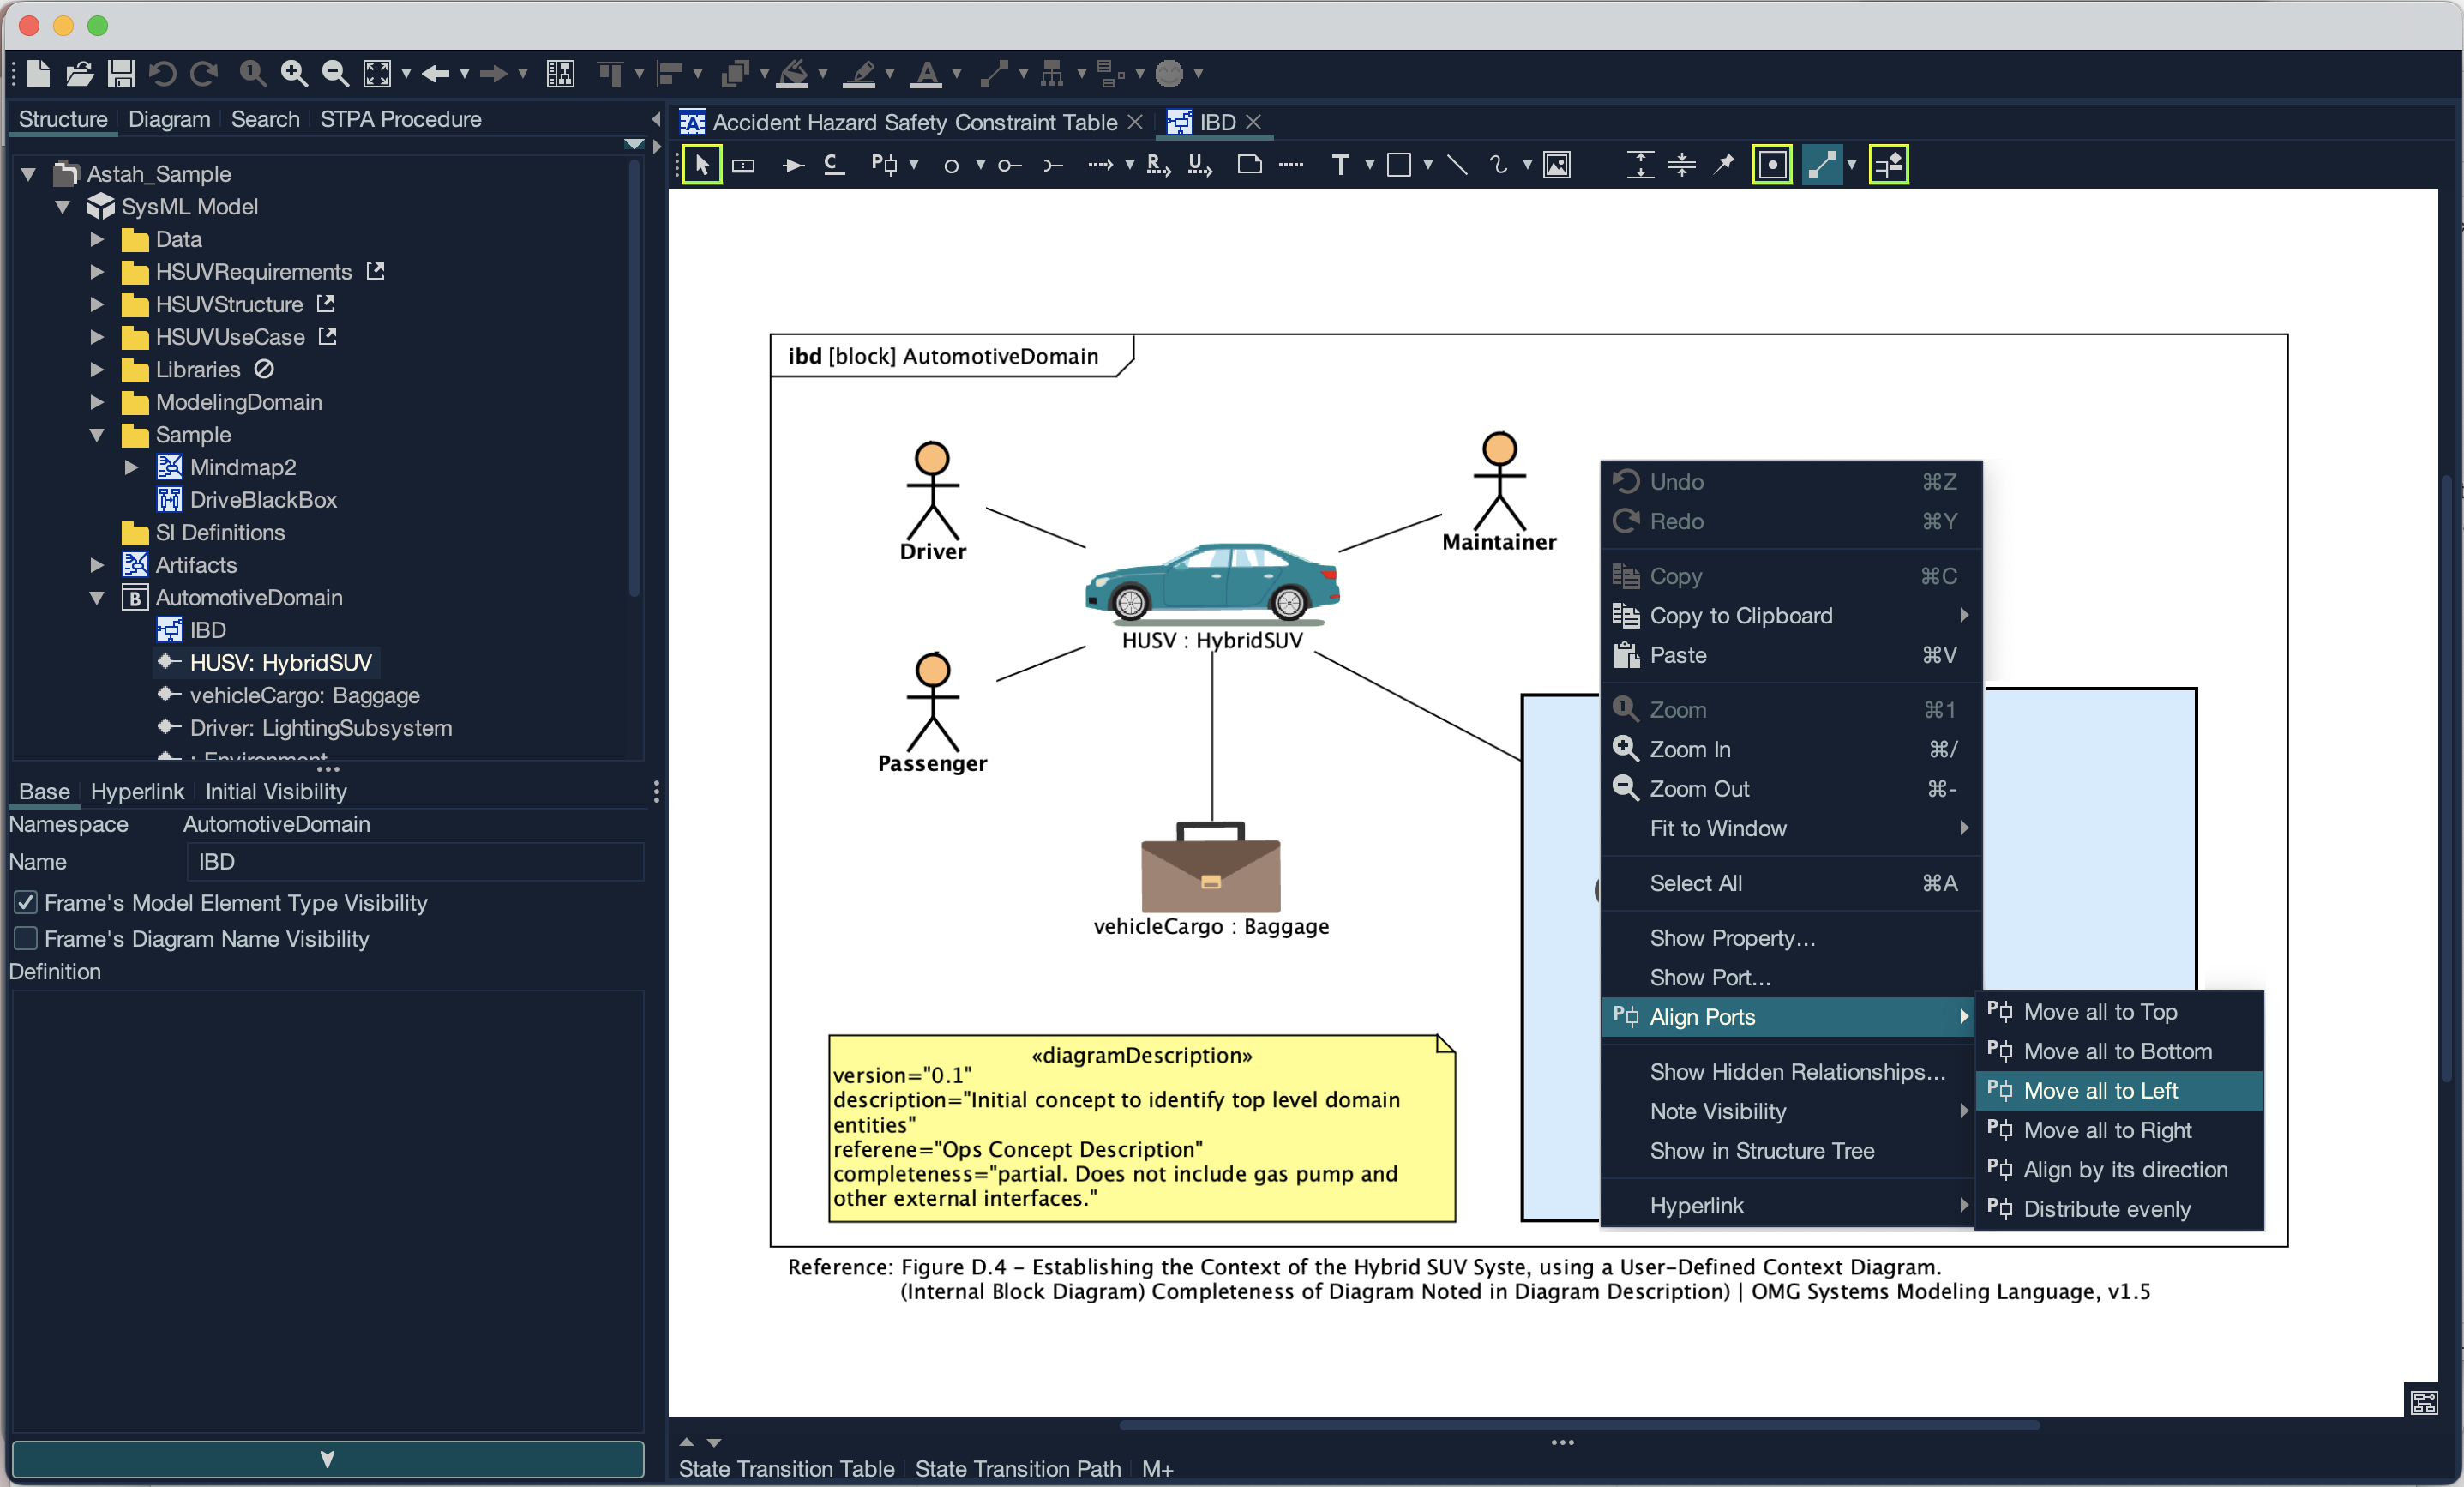Click the Insert Image tool icon

tap(1556, 165)
